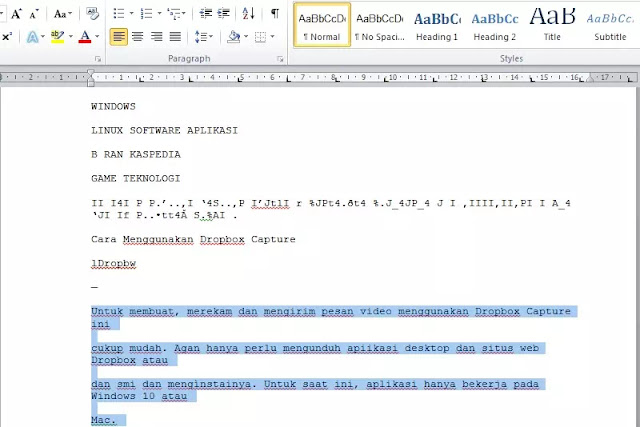Click the Sort A-Z icon

click(249, 13)
